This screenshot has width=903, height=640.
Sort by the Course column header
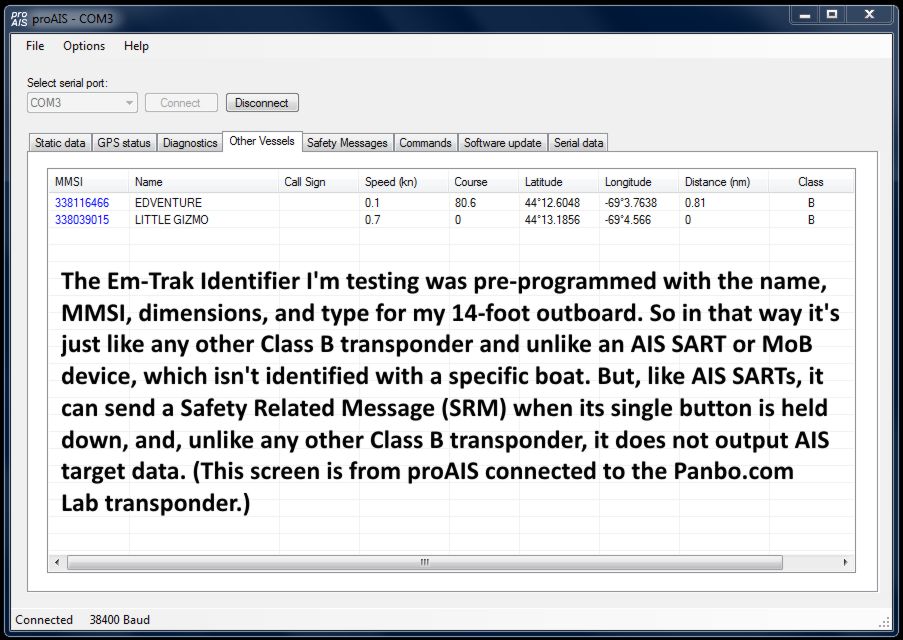pos(483,181)
